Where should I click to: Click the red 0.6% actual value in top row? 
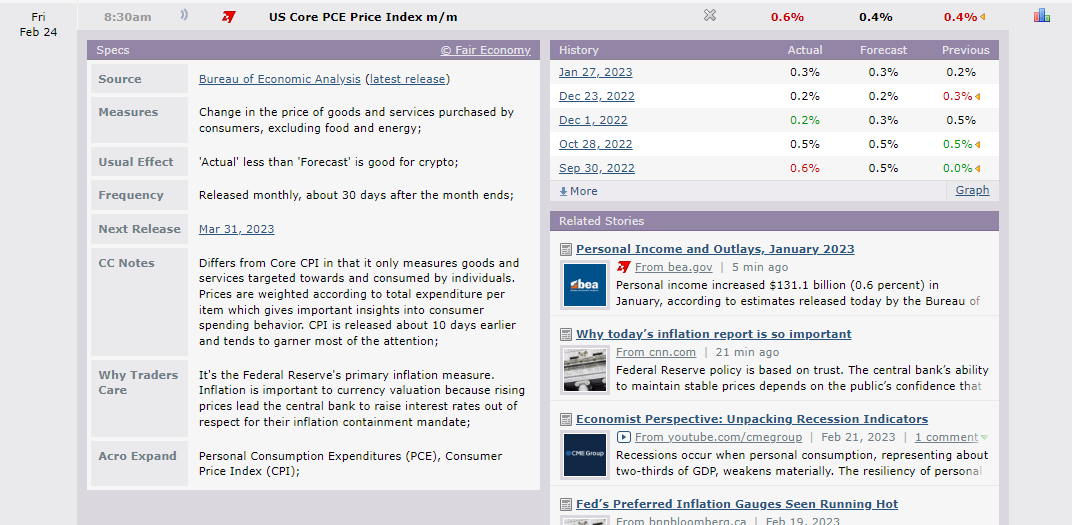[788, 17]
